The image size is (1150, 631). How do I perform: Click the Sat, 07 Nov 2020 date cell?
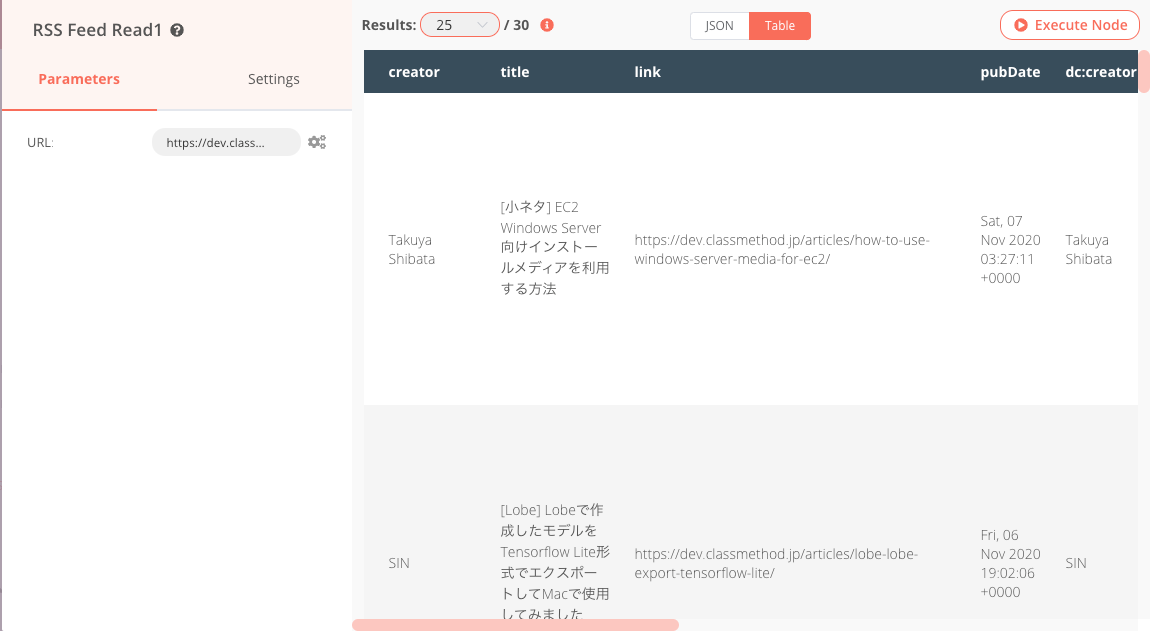pos(1010,249)
